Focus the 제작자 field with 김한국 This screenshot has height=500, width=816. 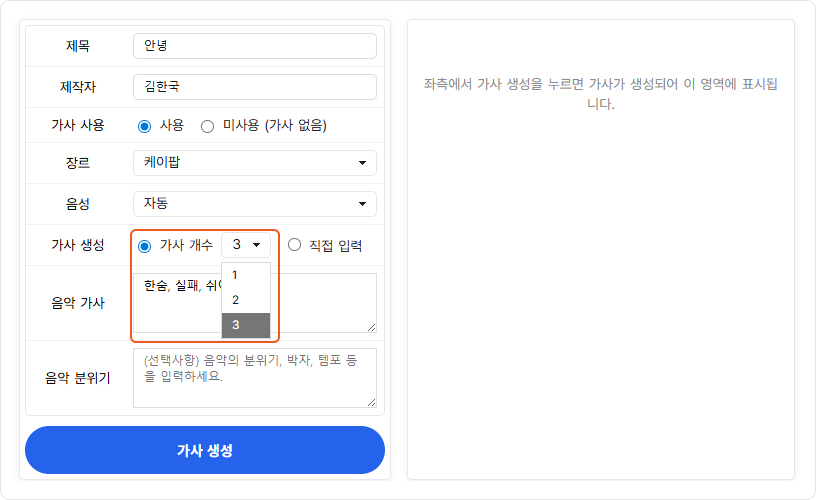click(254, 87)
